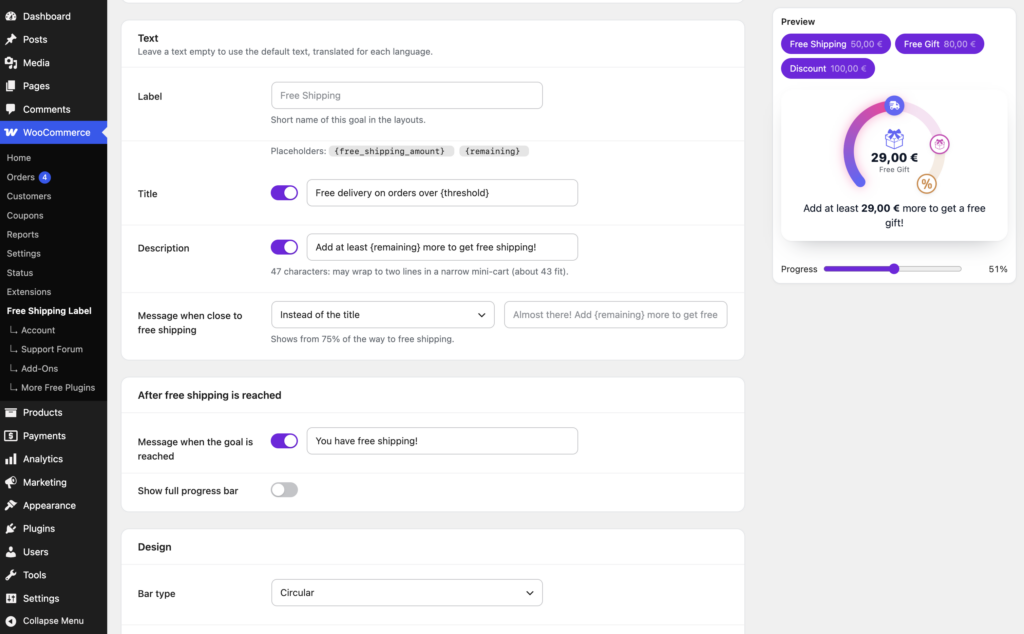
Task: Open WooCommerce Home submenu item
Action: click(x=19, y=157)
